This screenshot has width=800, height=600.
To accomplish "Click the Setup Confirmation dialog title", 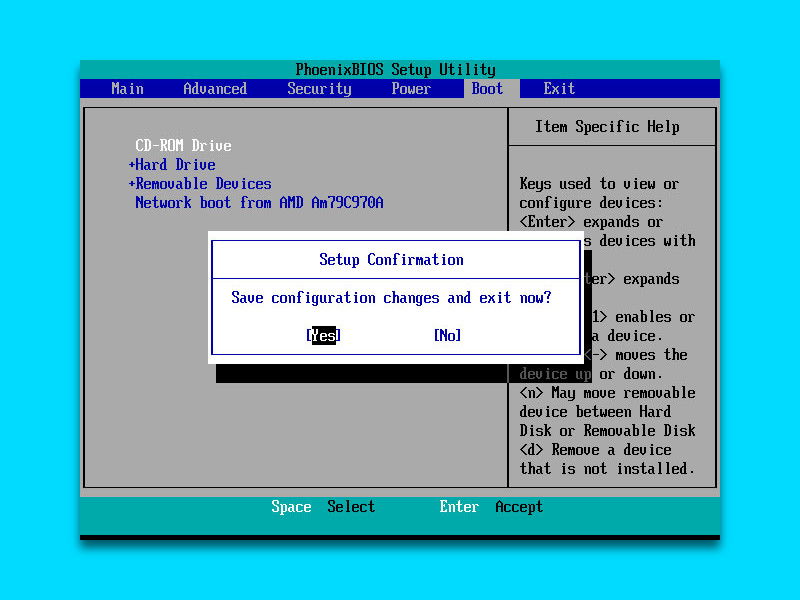I will click(391, 259).
